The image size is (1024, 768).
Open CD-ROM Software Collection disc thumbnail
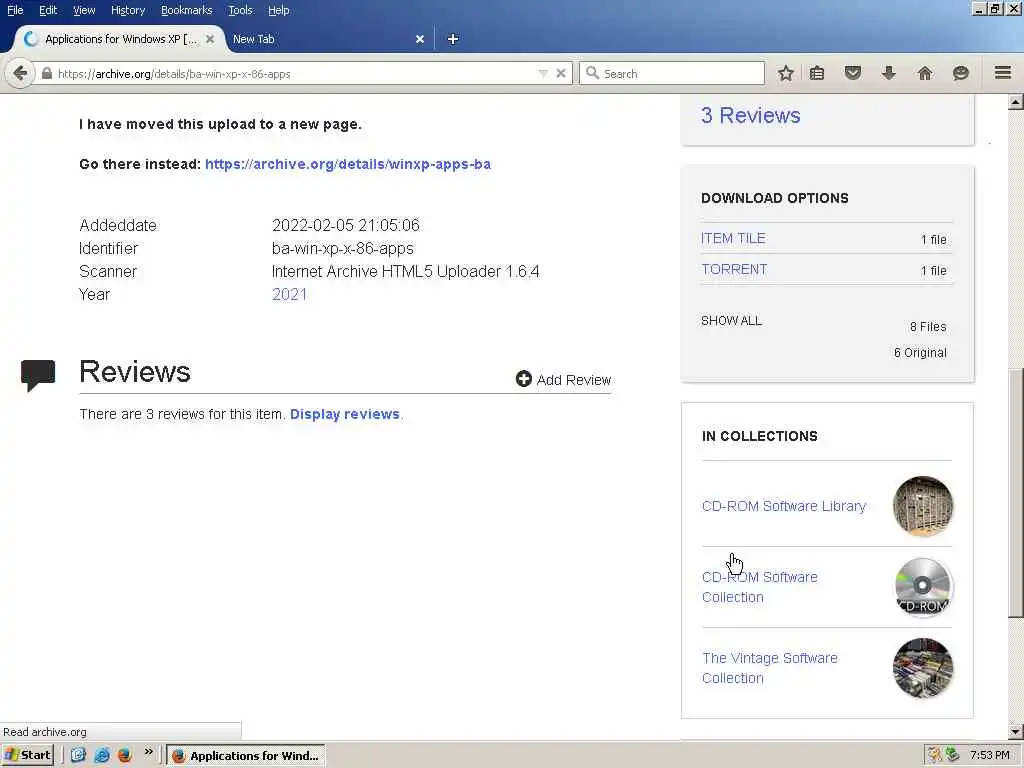923,586
